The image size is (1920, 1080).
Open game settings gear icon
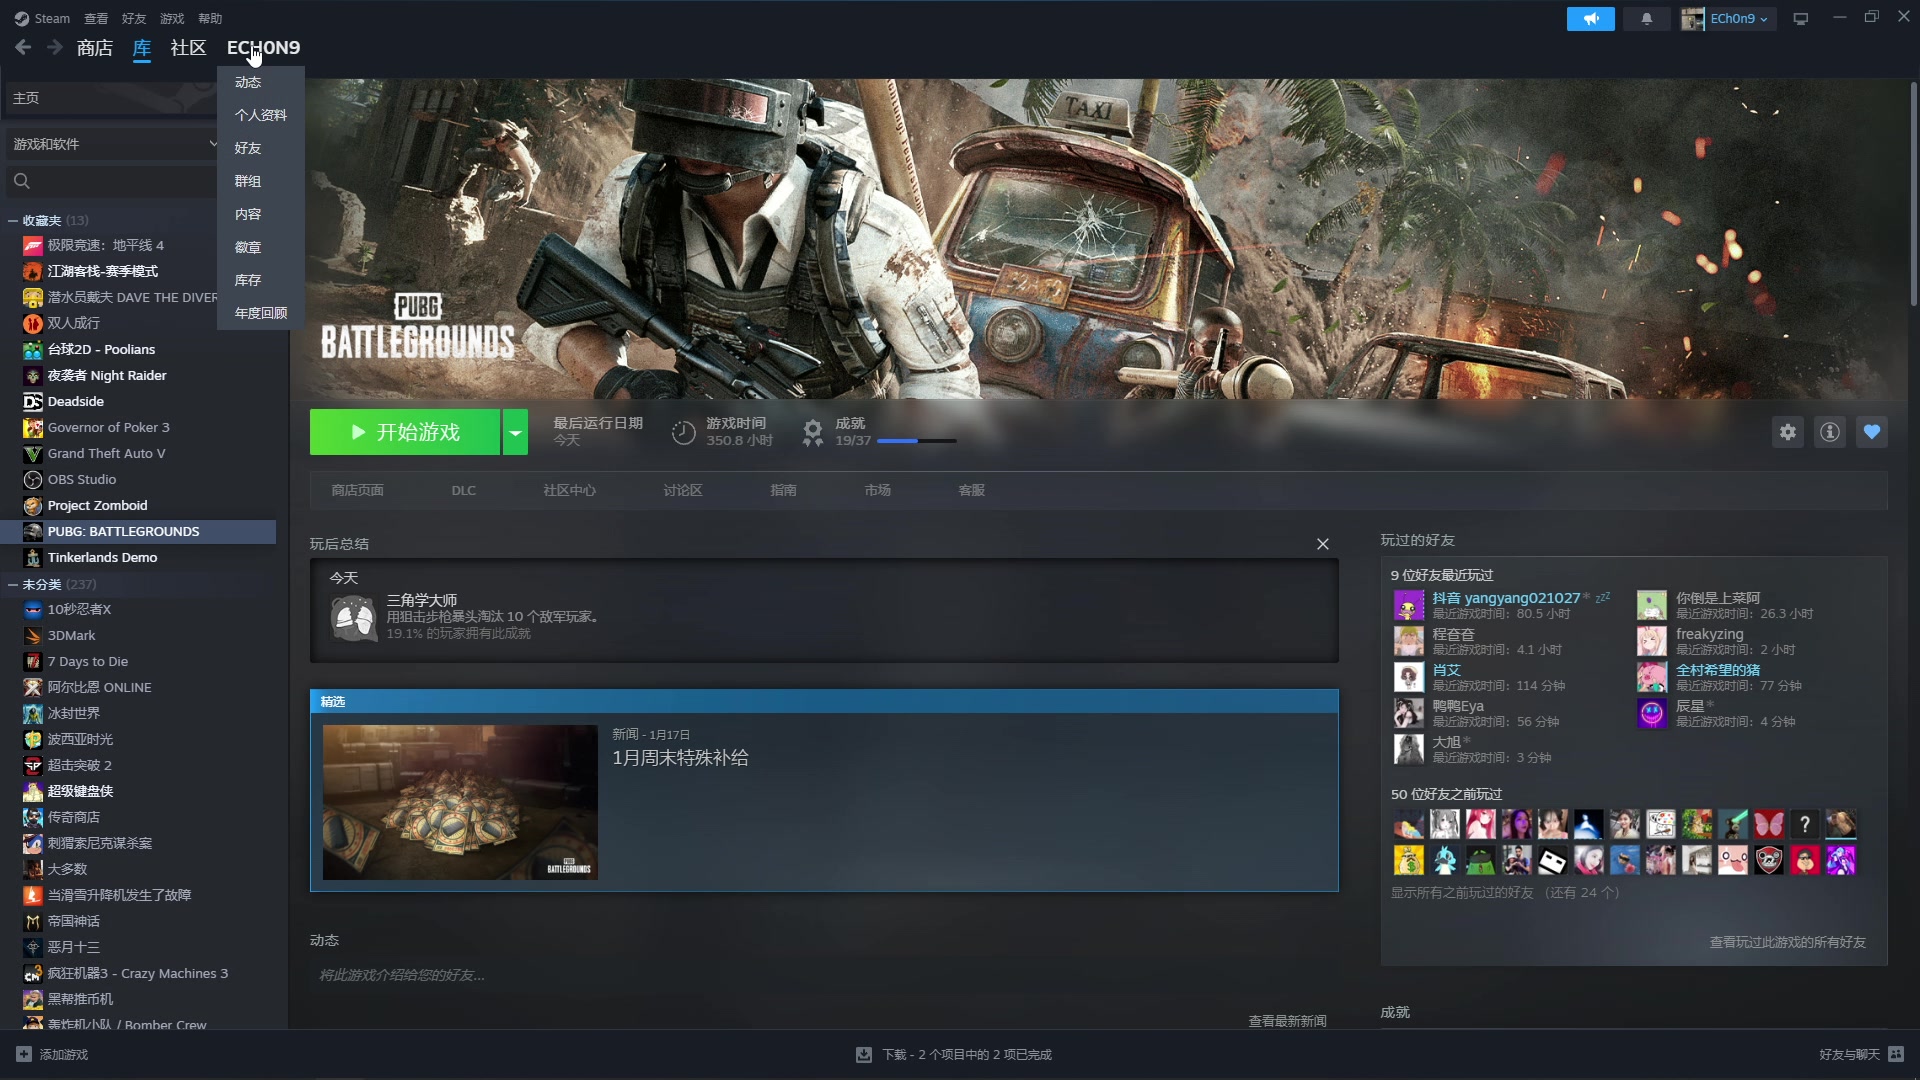click(x=1787, y=432)
